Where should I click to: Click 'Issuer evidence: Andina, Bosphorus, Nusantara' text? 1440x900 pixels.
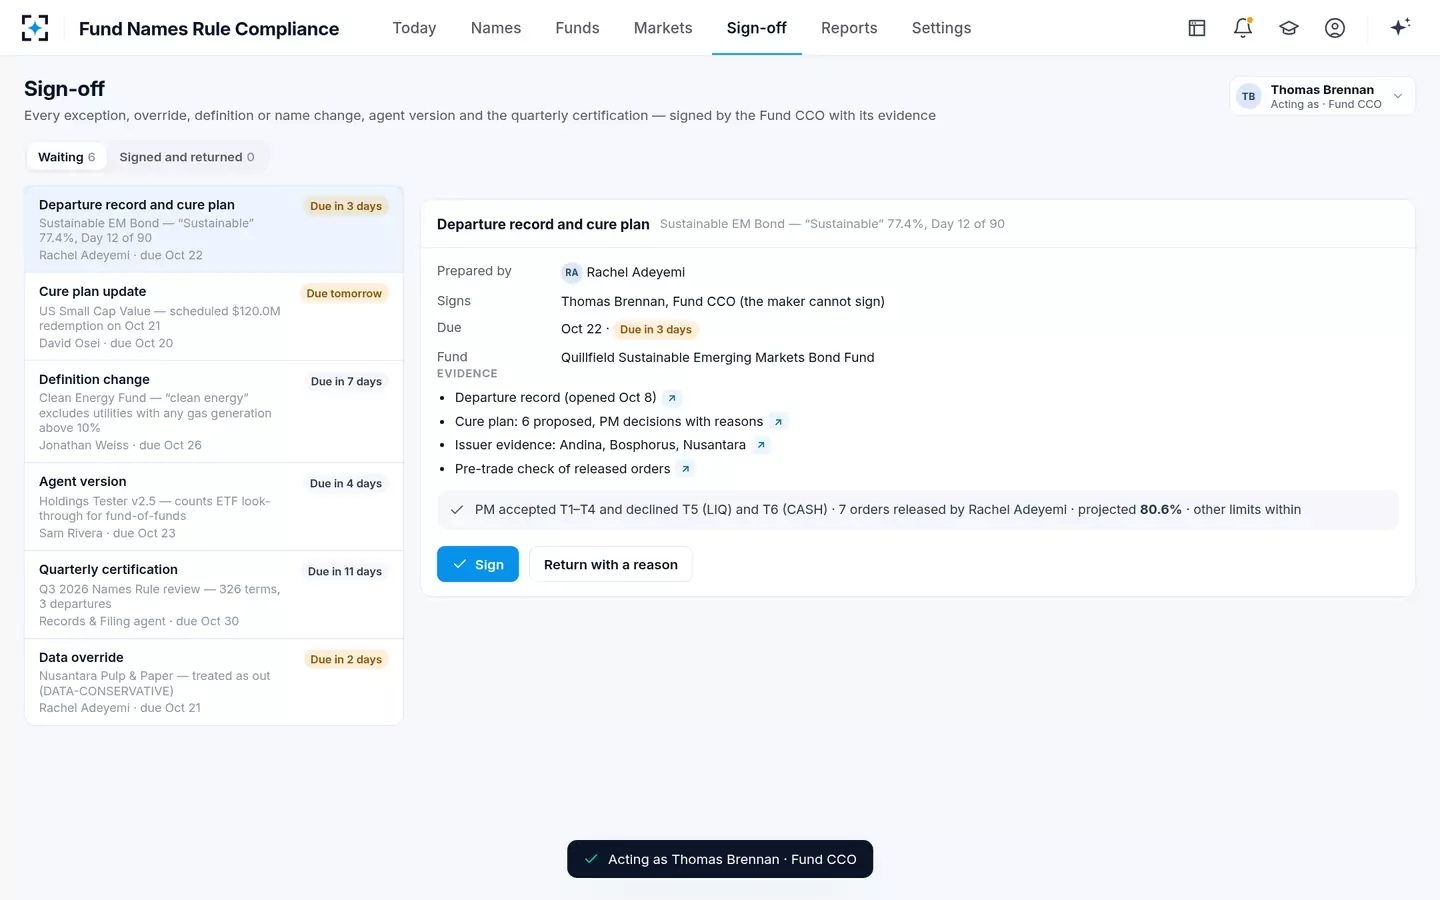600,445
